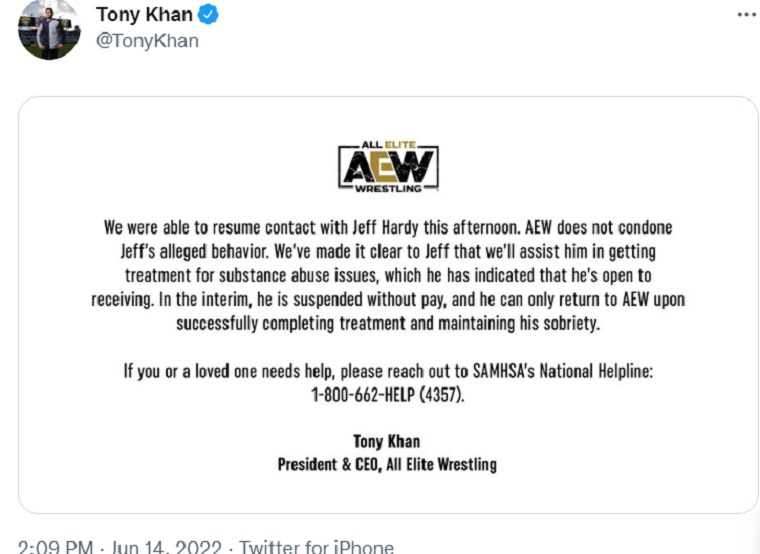Open the @TonyKhan handle link

point(147,41)
